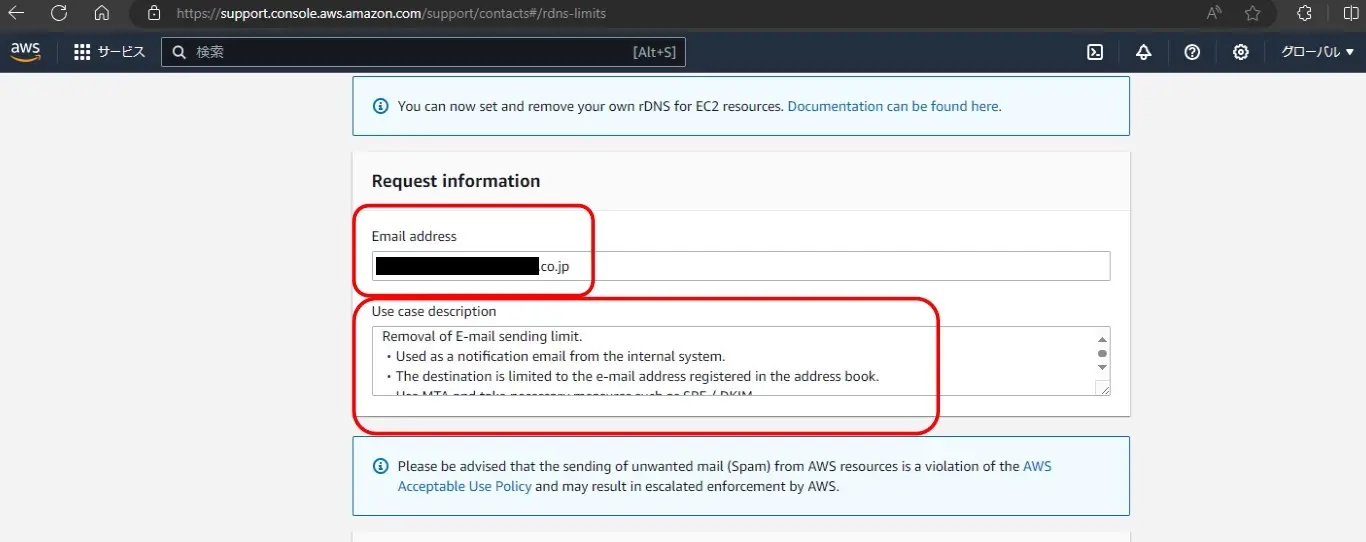
Task: Open the notifications bell
Action: [x=1143, y=52]
